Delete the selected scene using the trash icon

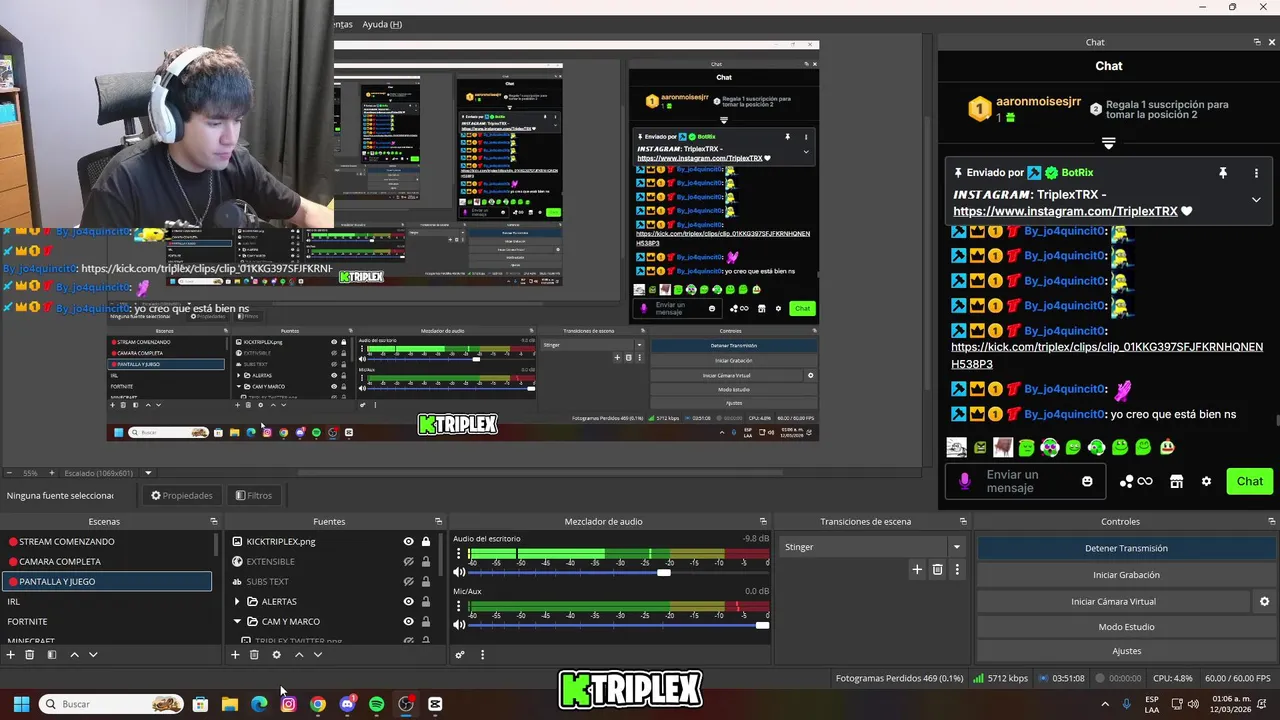coord(30,655)
